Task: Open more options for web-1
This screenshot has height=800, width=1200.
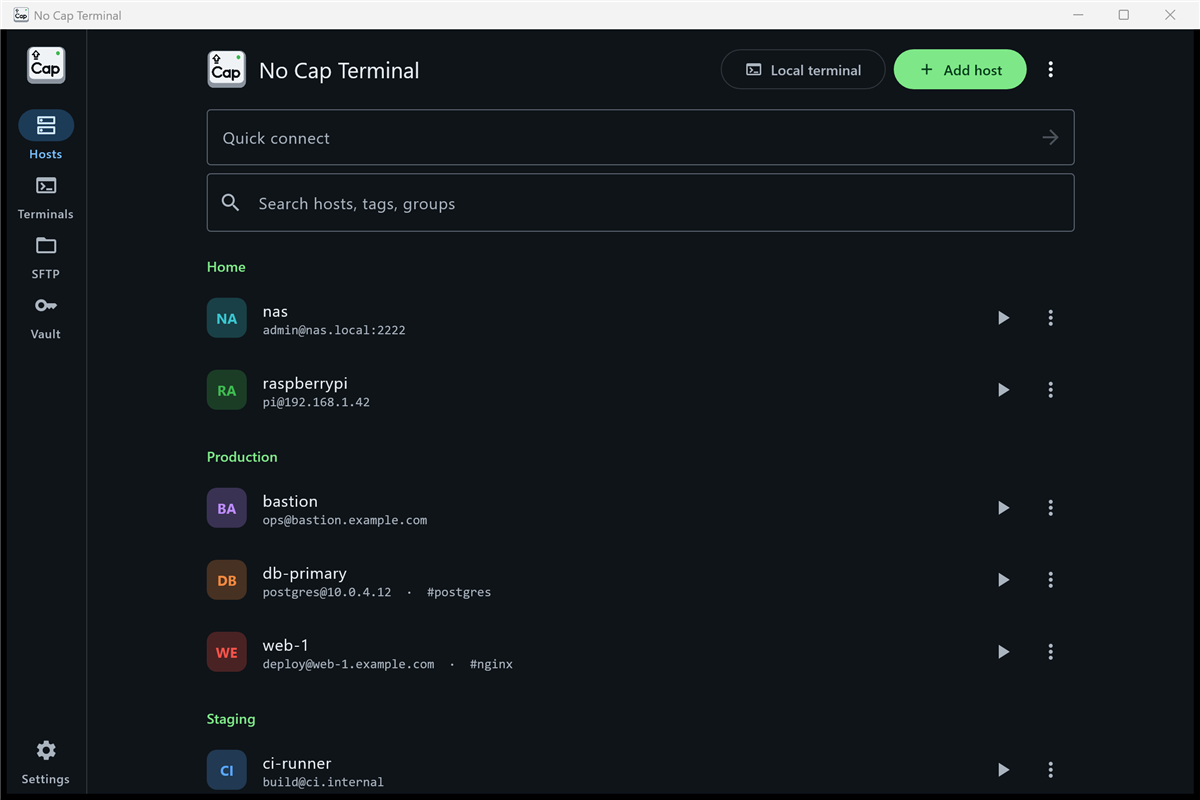Action: [1050, 652]
